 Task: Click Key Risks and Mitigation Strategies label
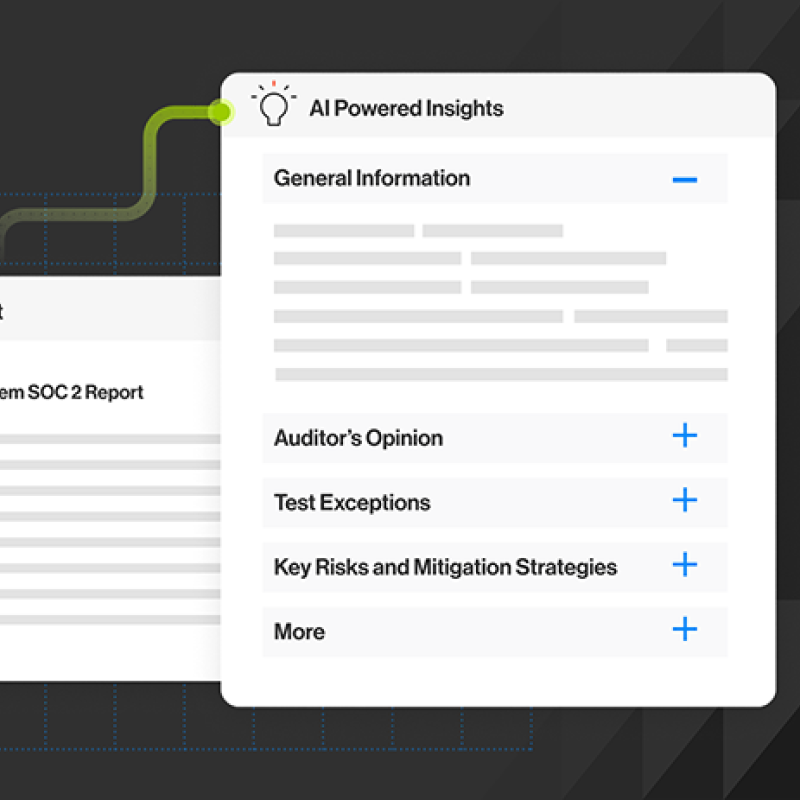[445, 567]
